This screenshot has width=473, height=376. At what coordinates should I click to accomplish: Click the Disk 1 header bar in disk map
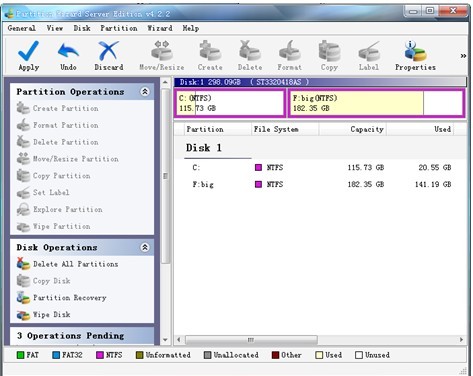point(320,82)
